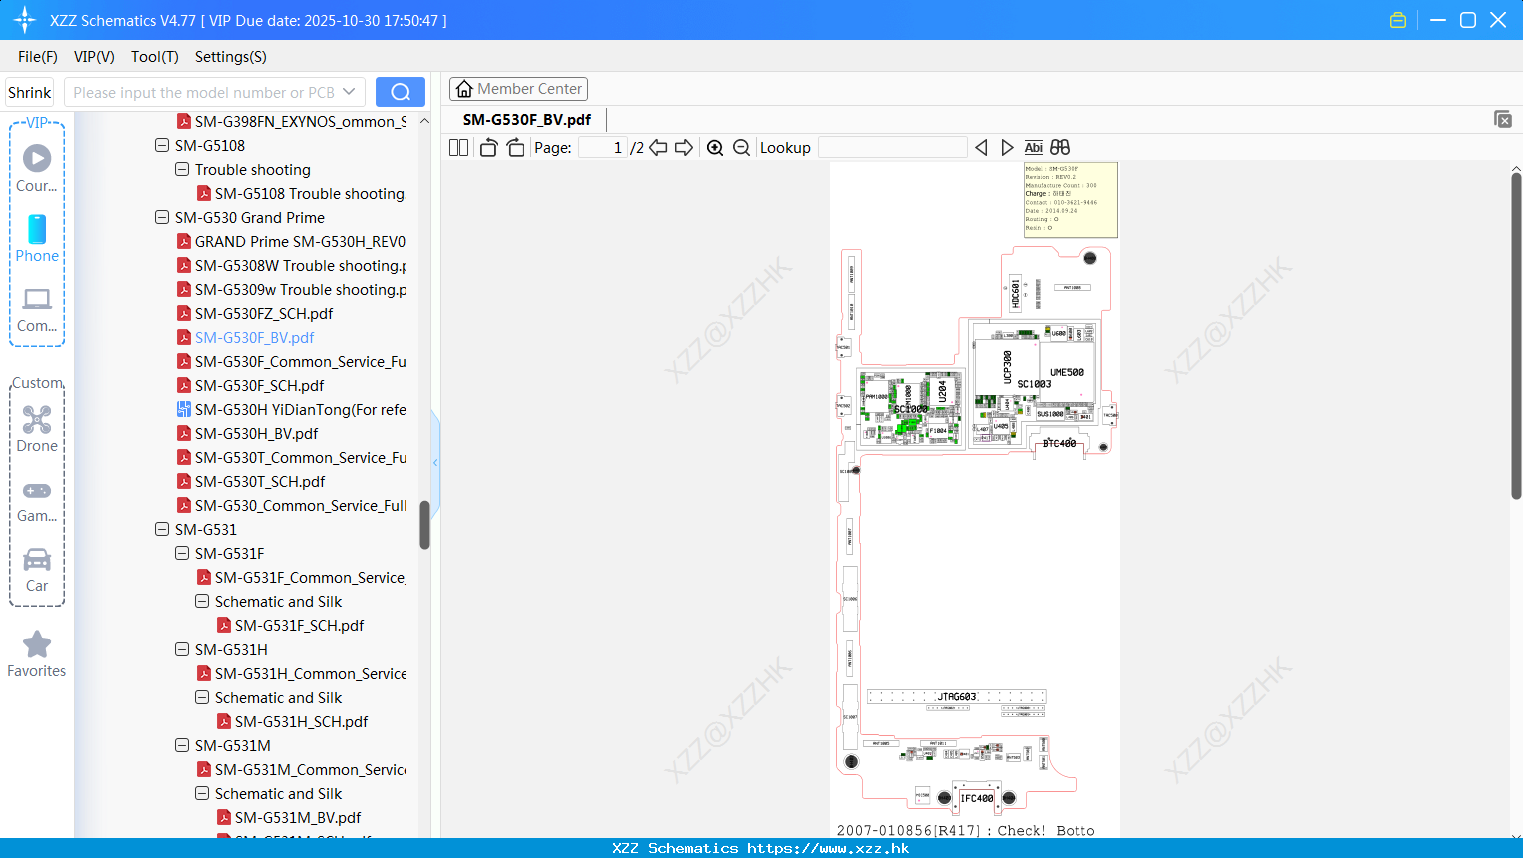
Task: Click the PDF viewer vertical scrollbar thumb
Action: click(1516, 335)
